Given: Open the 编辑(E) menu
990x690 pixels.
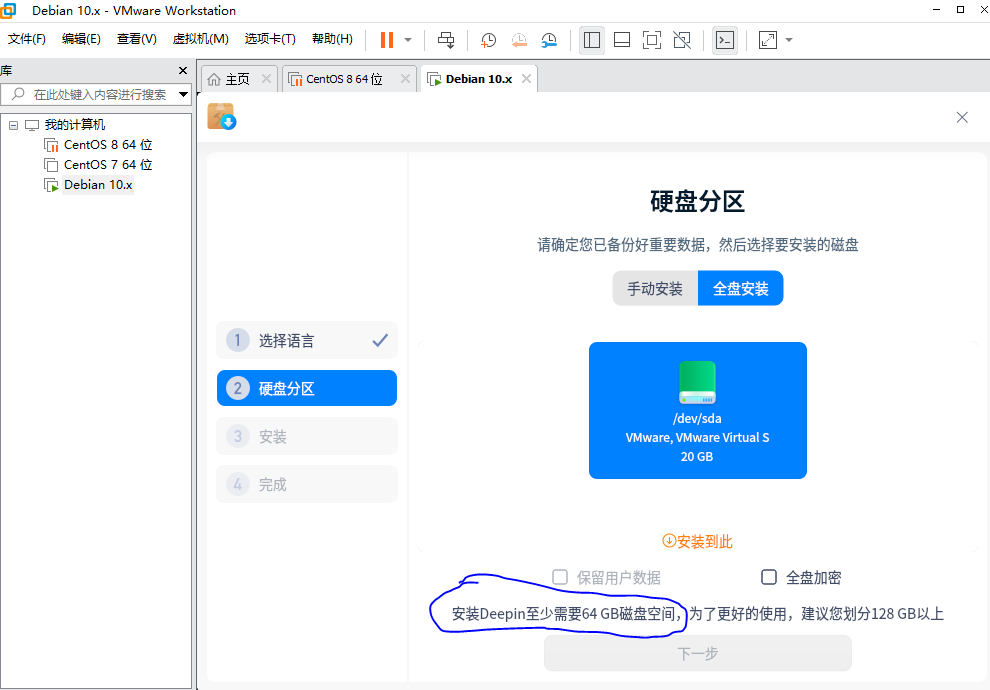Looking at the screenshot, I should 81,39.
